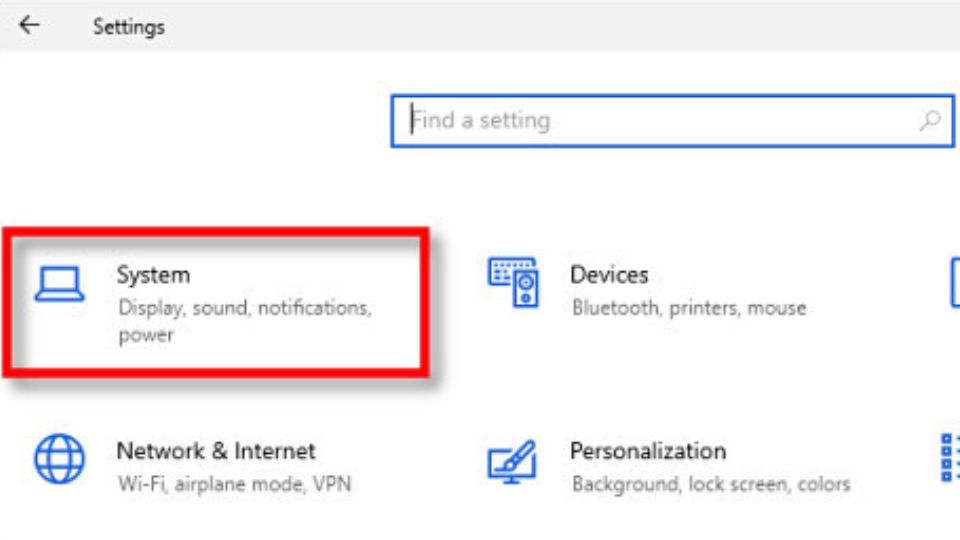Click the System laptop icon
Screen dimensions: 960x540
[59, 284]
